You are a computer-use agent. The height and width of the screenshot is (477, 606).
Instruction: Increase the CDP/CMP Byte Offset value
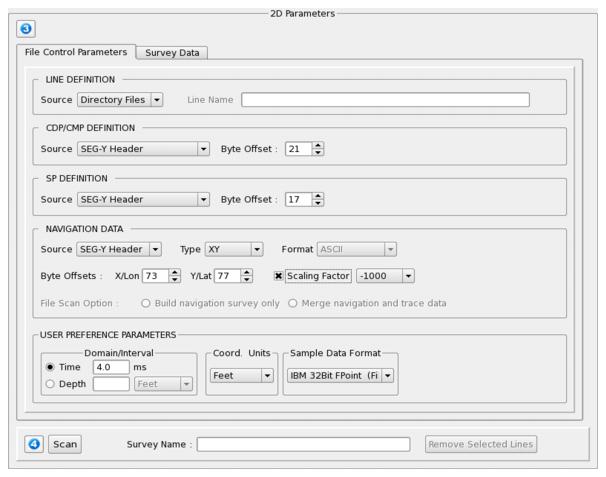point(318,145)
